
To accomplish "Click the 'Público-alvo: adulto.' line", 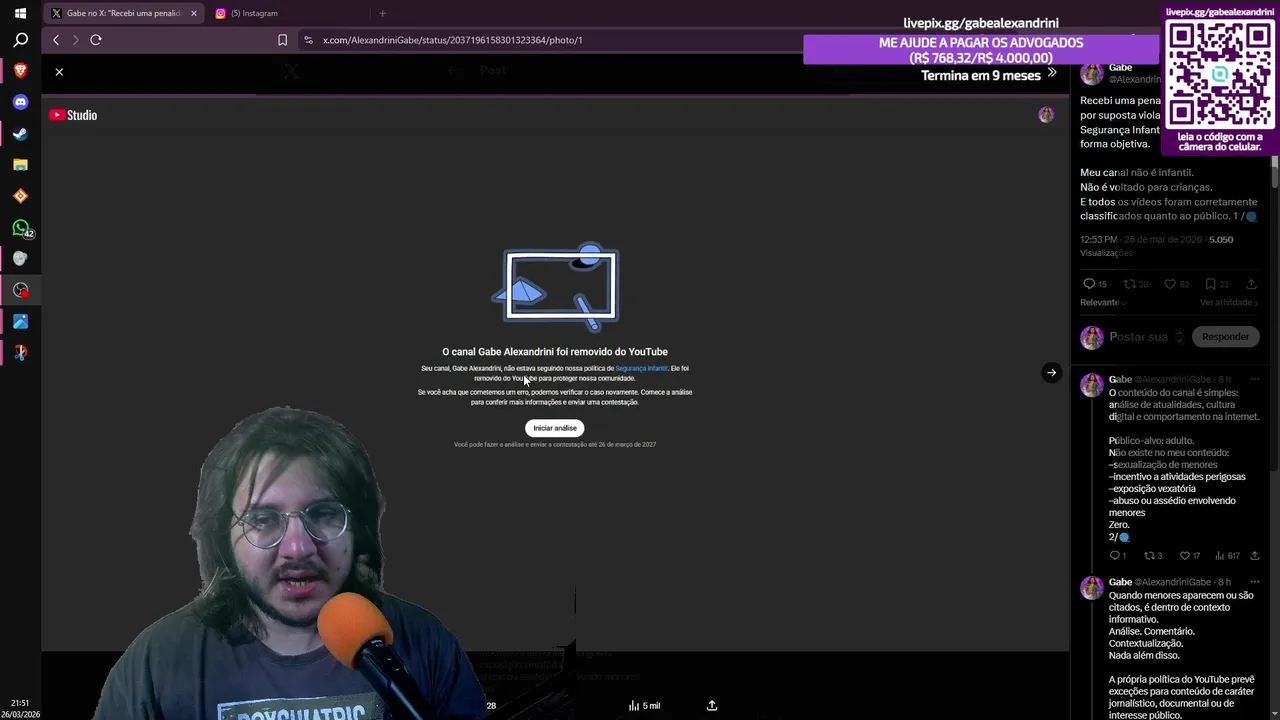I will (x=1151, y=441).
